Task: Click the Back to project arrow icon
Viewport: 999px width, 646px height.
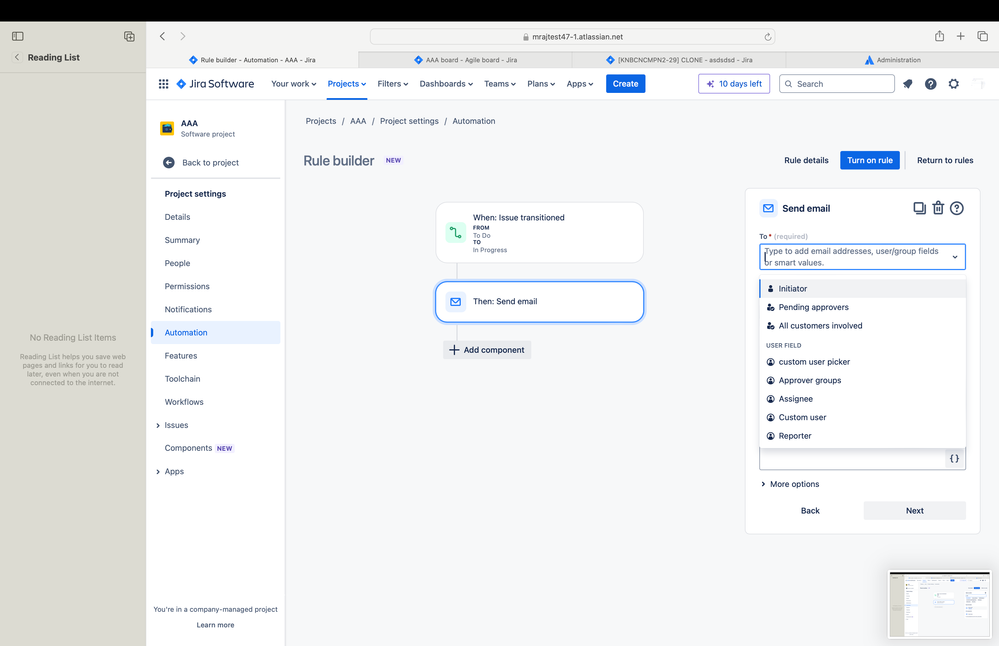Action: coord(169,162)
